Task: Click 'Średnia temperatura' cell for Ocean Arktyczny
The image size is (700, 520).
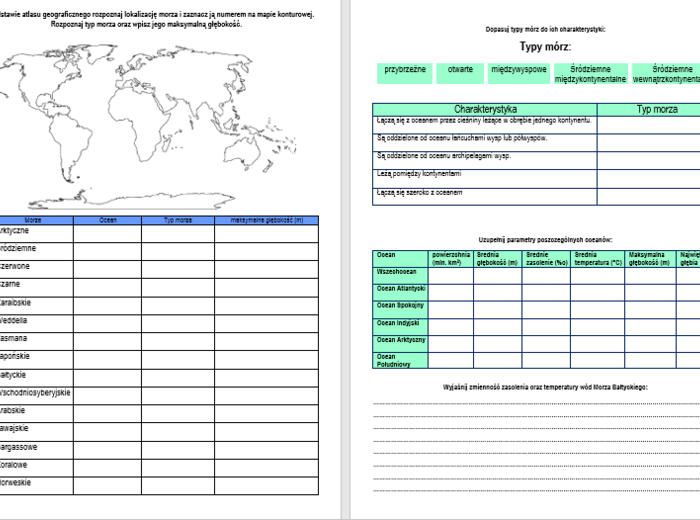Action: [598, 342]
